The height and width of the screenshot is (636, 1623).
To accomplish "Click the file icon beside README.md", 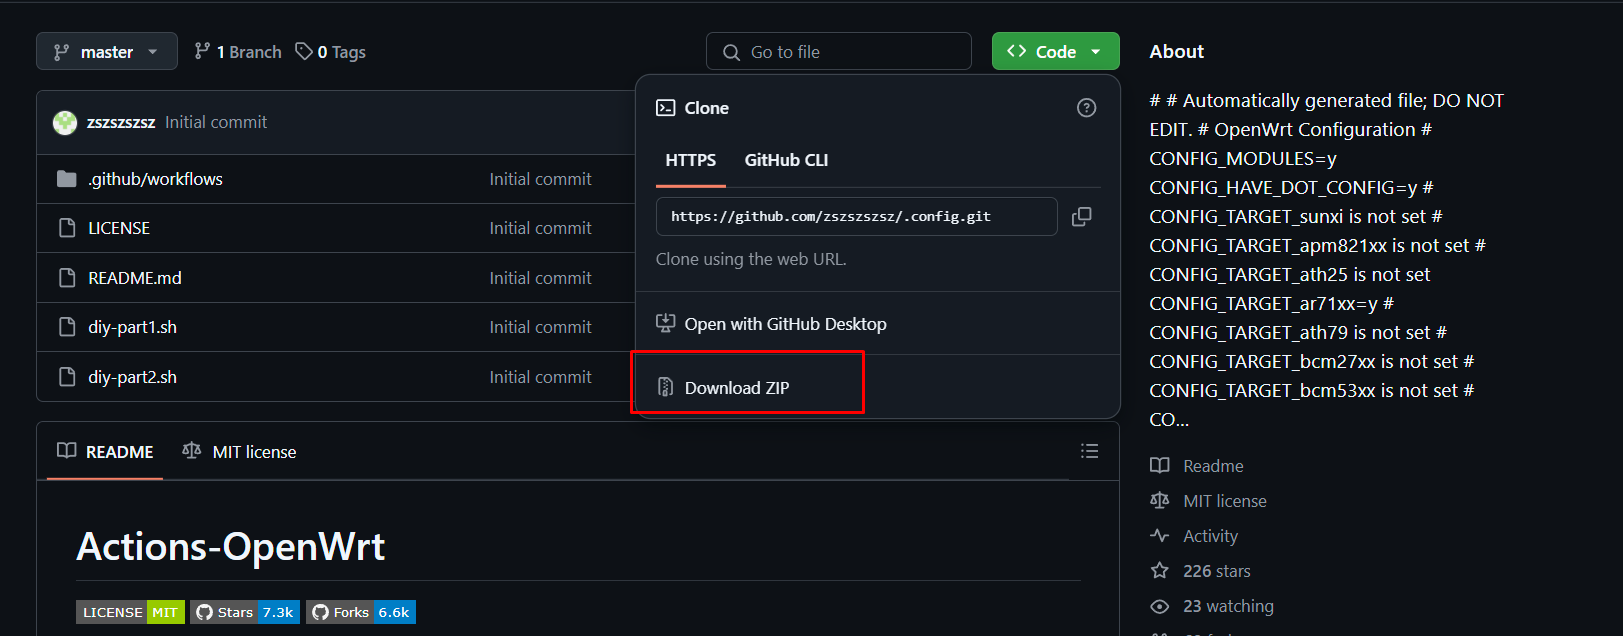I will [67, 278].
